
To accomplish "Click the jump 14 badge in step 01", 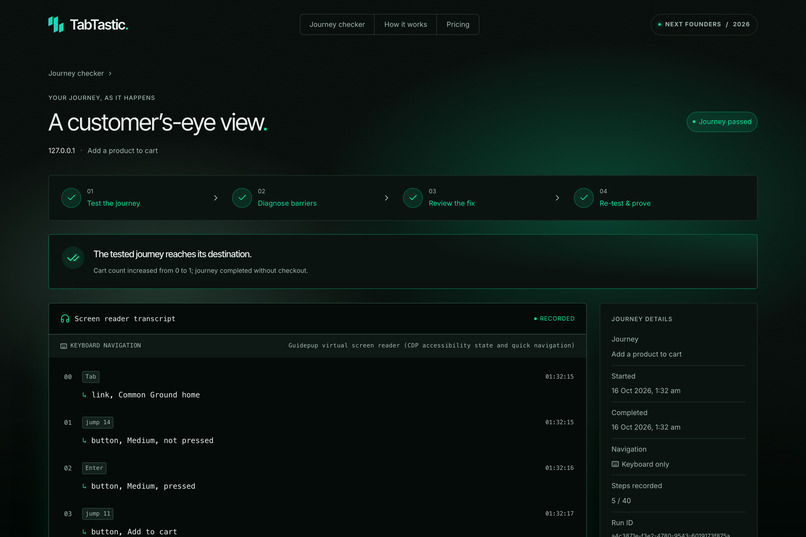I will (98, 422).
